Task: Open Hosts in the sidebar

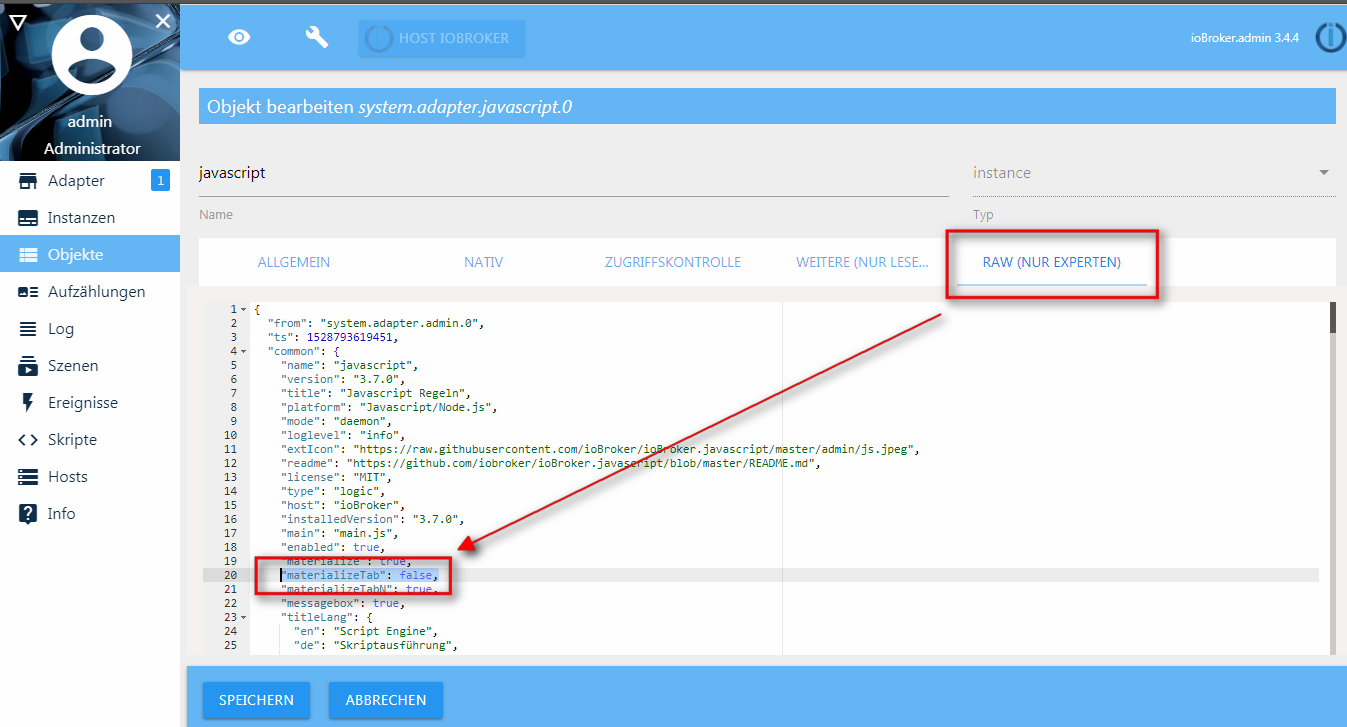Action: click(x=90, y=477)
